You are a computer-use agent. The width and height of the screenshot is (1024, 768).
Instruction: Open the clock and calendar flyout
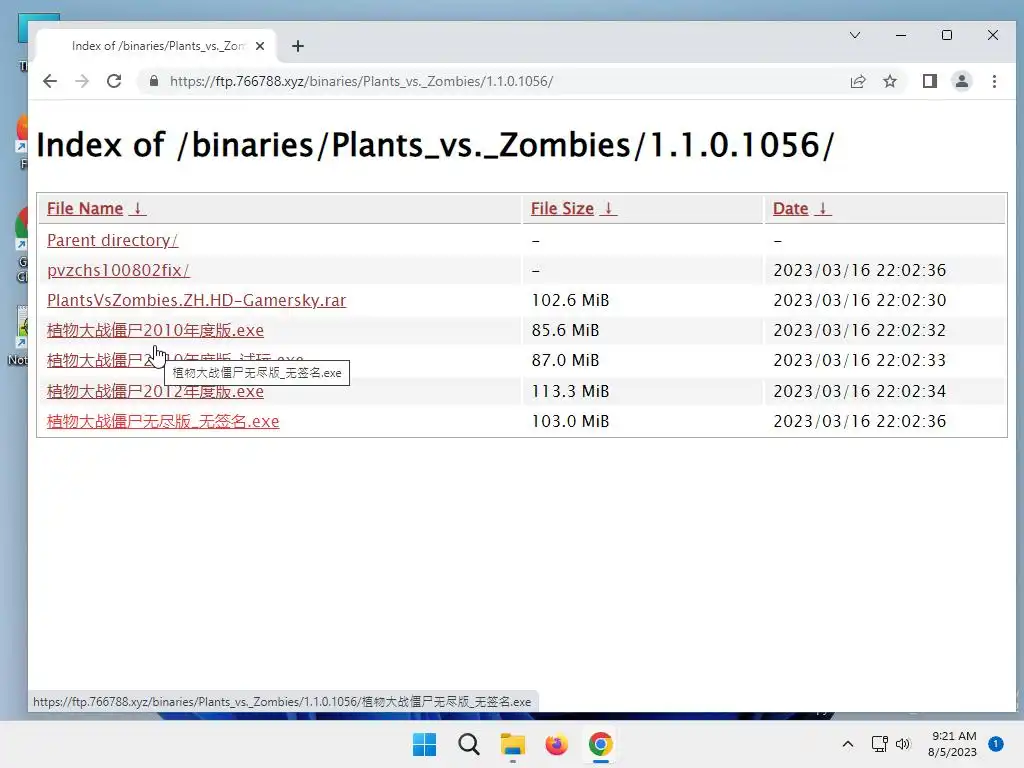pyautogui.click(x=952, y=744)
